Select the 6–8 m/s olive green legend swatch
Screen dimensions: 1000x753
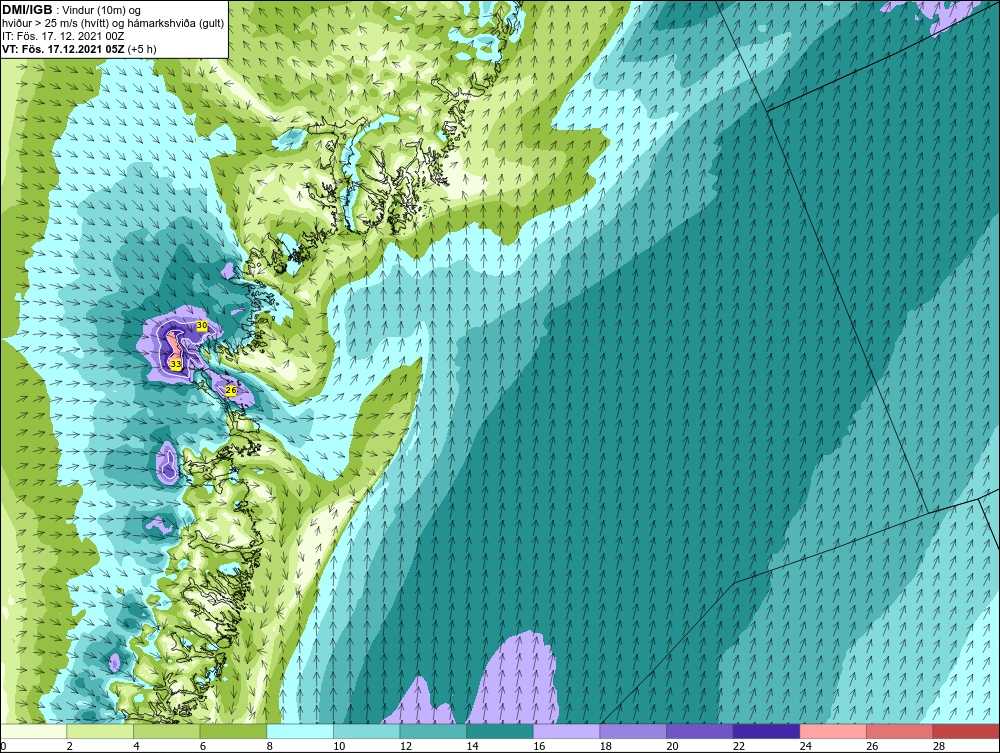[x=233, y=731]
